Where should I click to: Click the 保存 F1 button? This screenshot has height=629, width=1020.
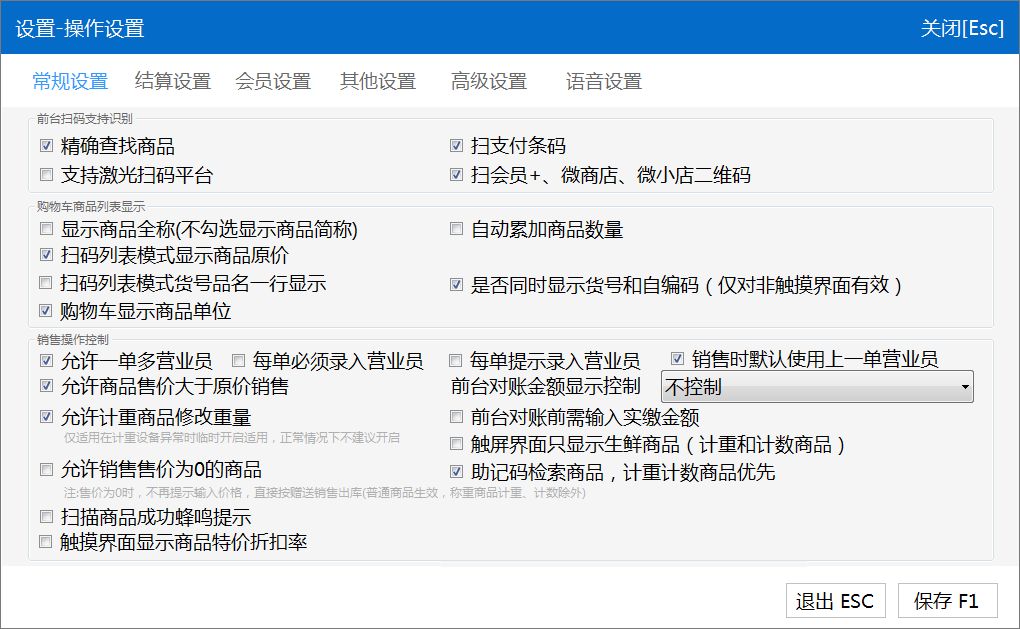947,601
